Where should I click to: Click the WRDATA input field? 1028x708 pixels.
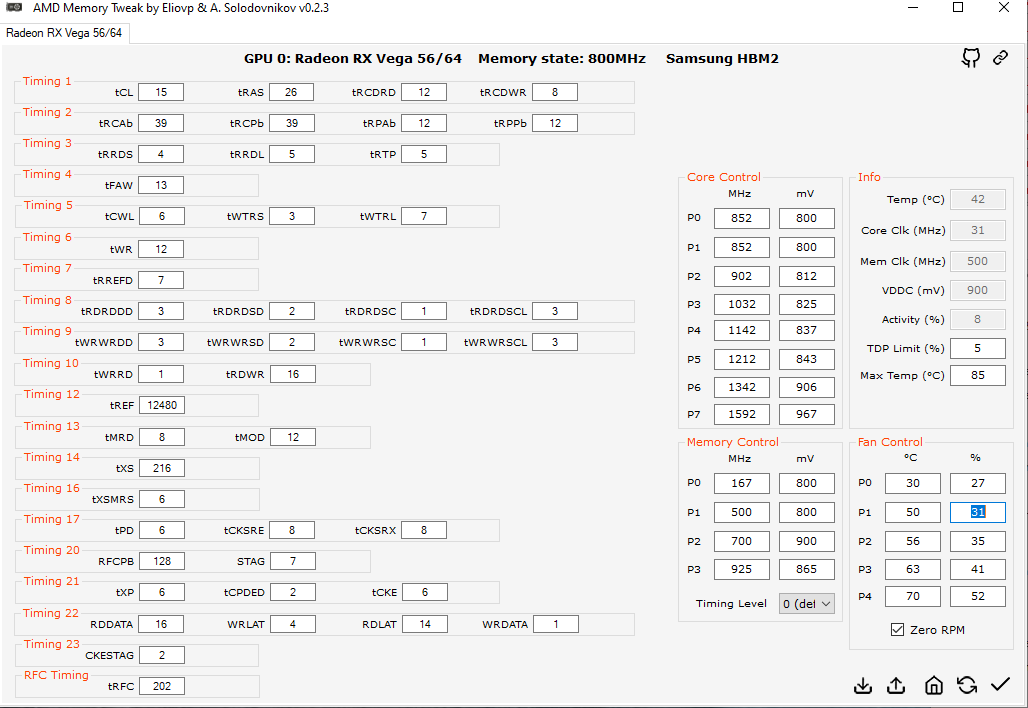[556, 624]
